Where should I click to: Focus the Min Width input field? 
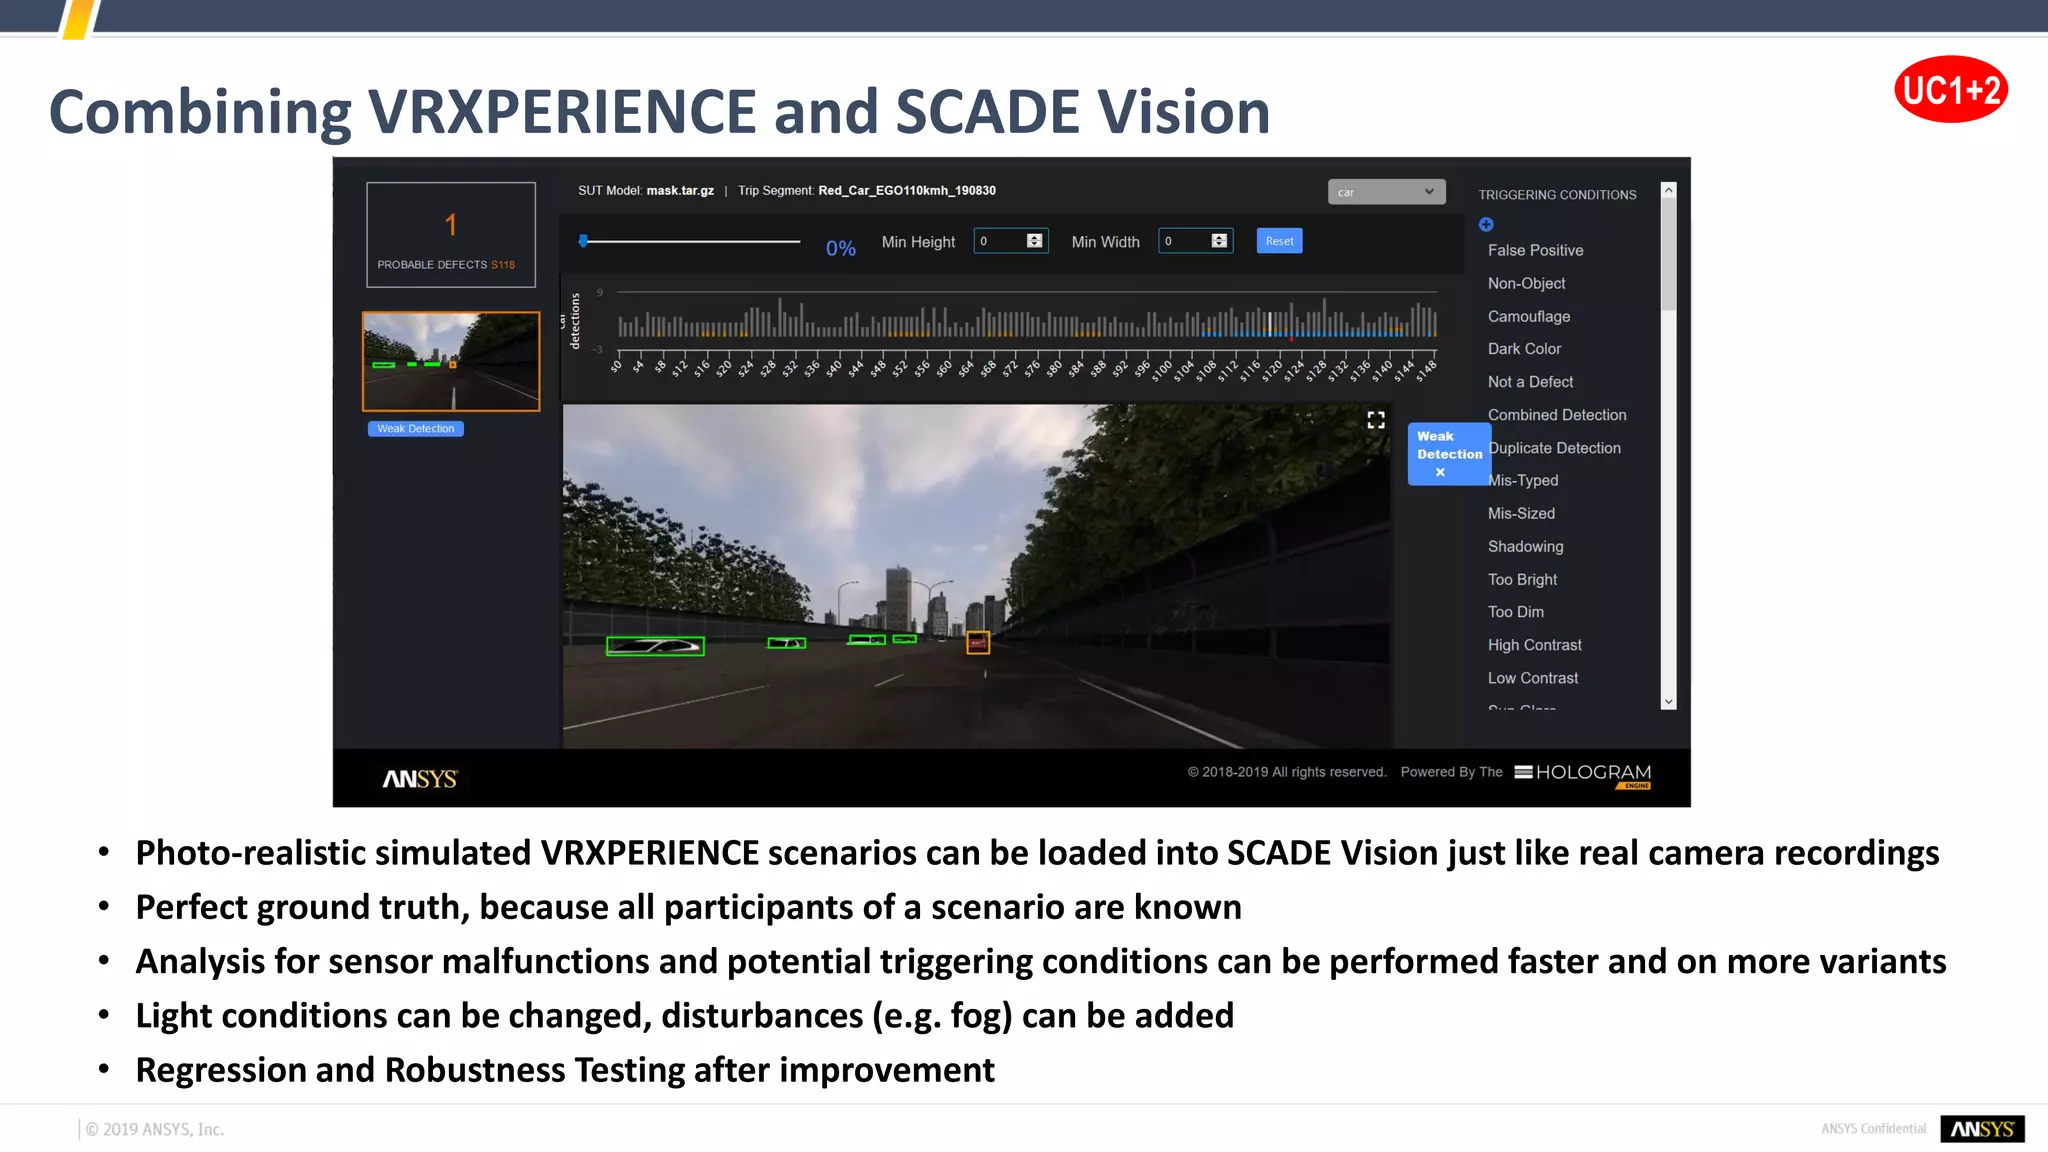1196,241
